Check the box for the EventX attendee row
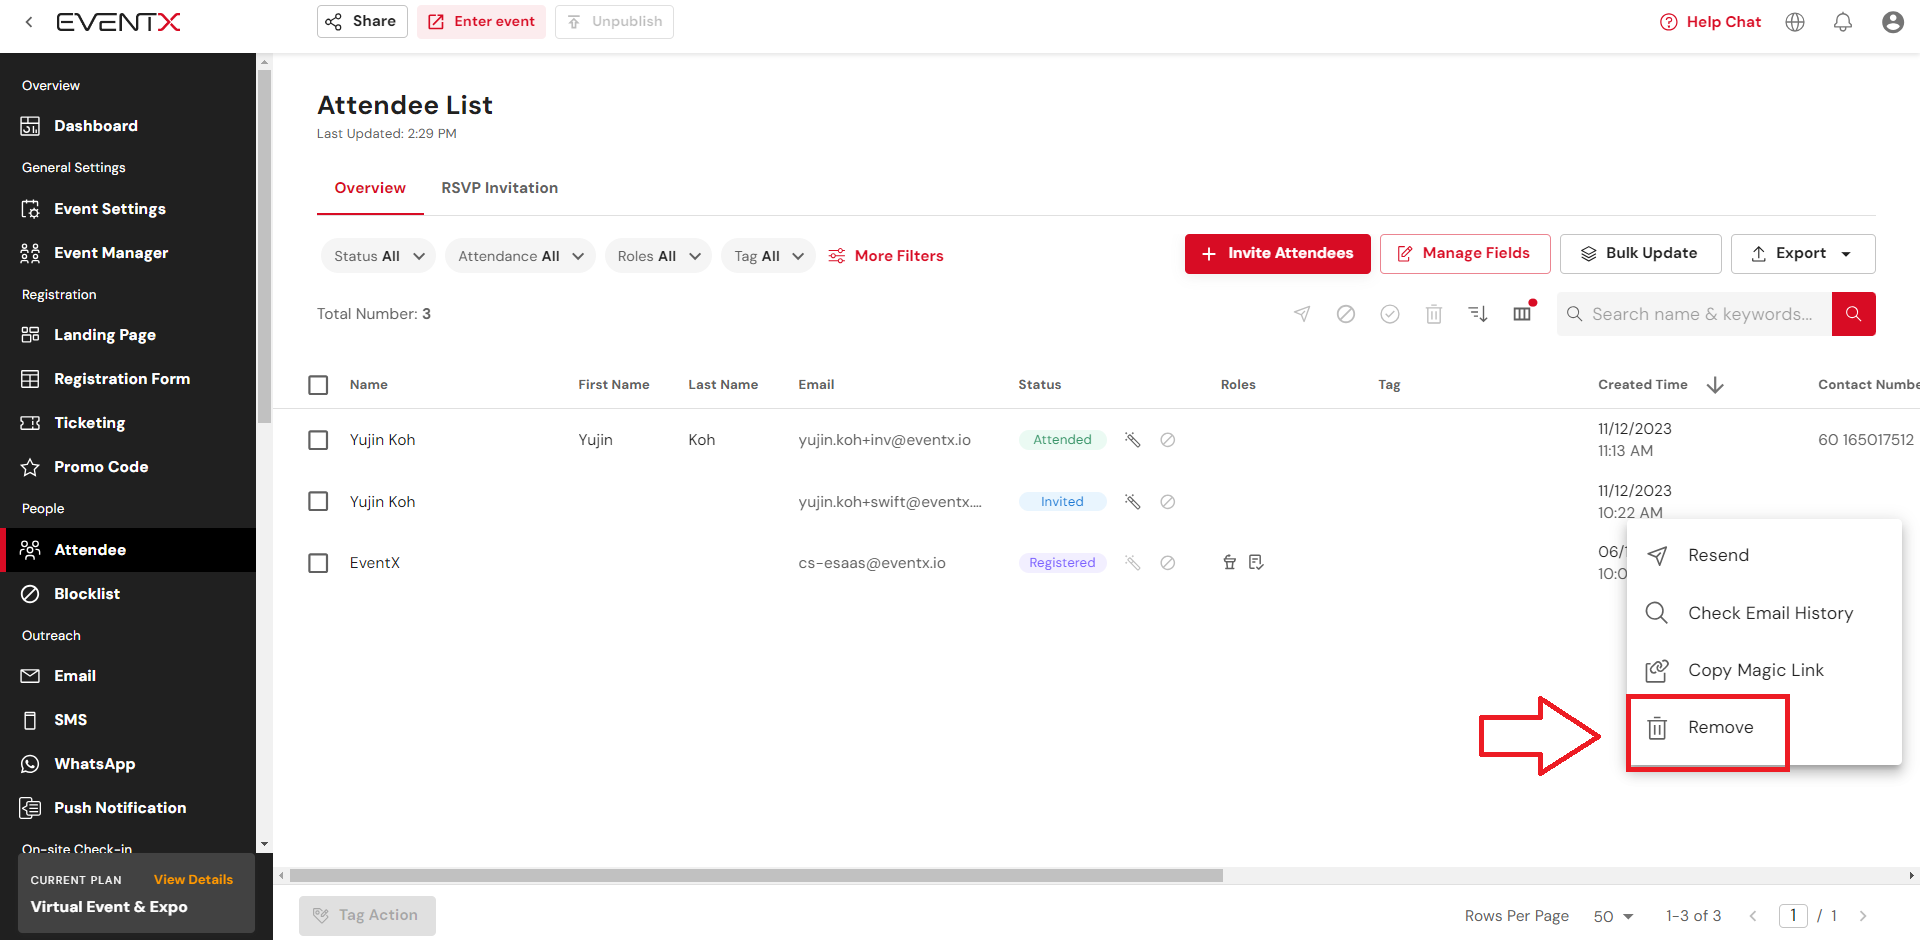1920x940 pixels. (x=318, y=563)
